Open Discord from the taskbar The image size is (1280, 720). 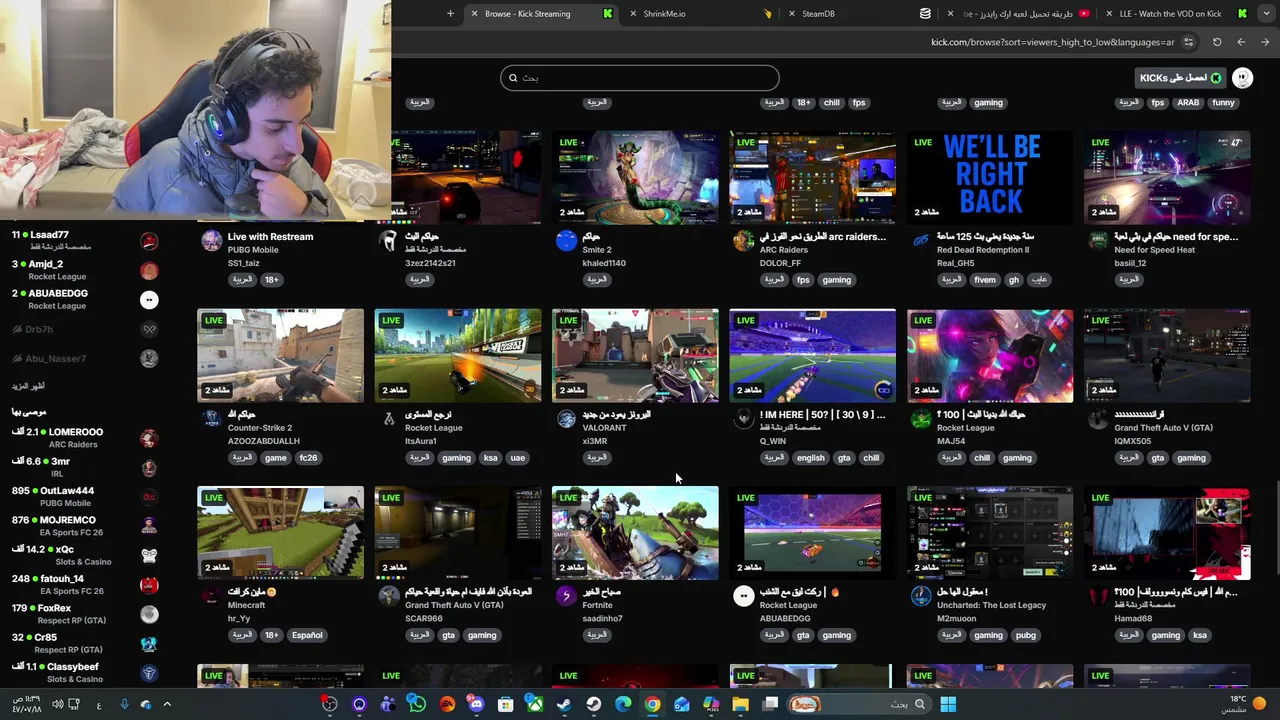click(476, 704)
